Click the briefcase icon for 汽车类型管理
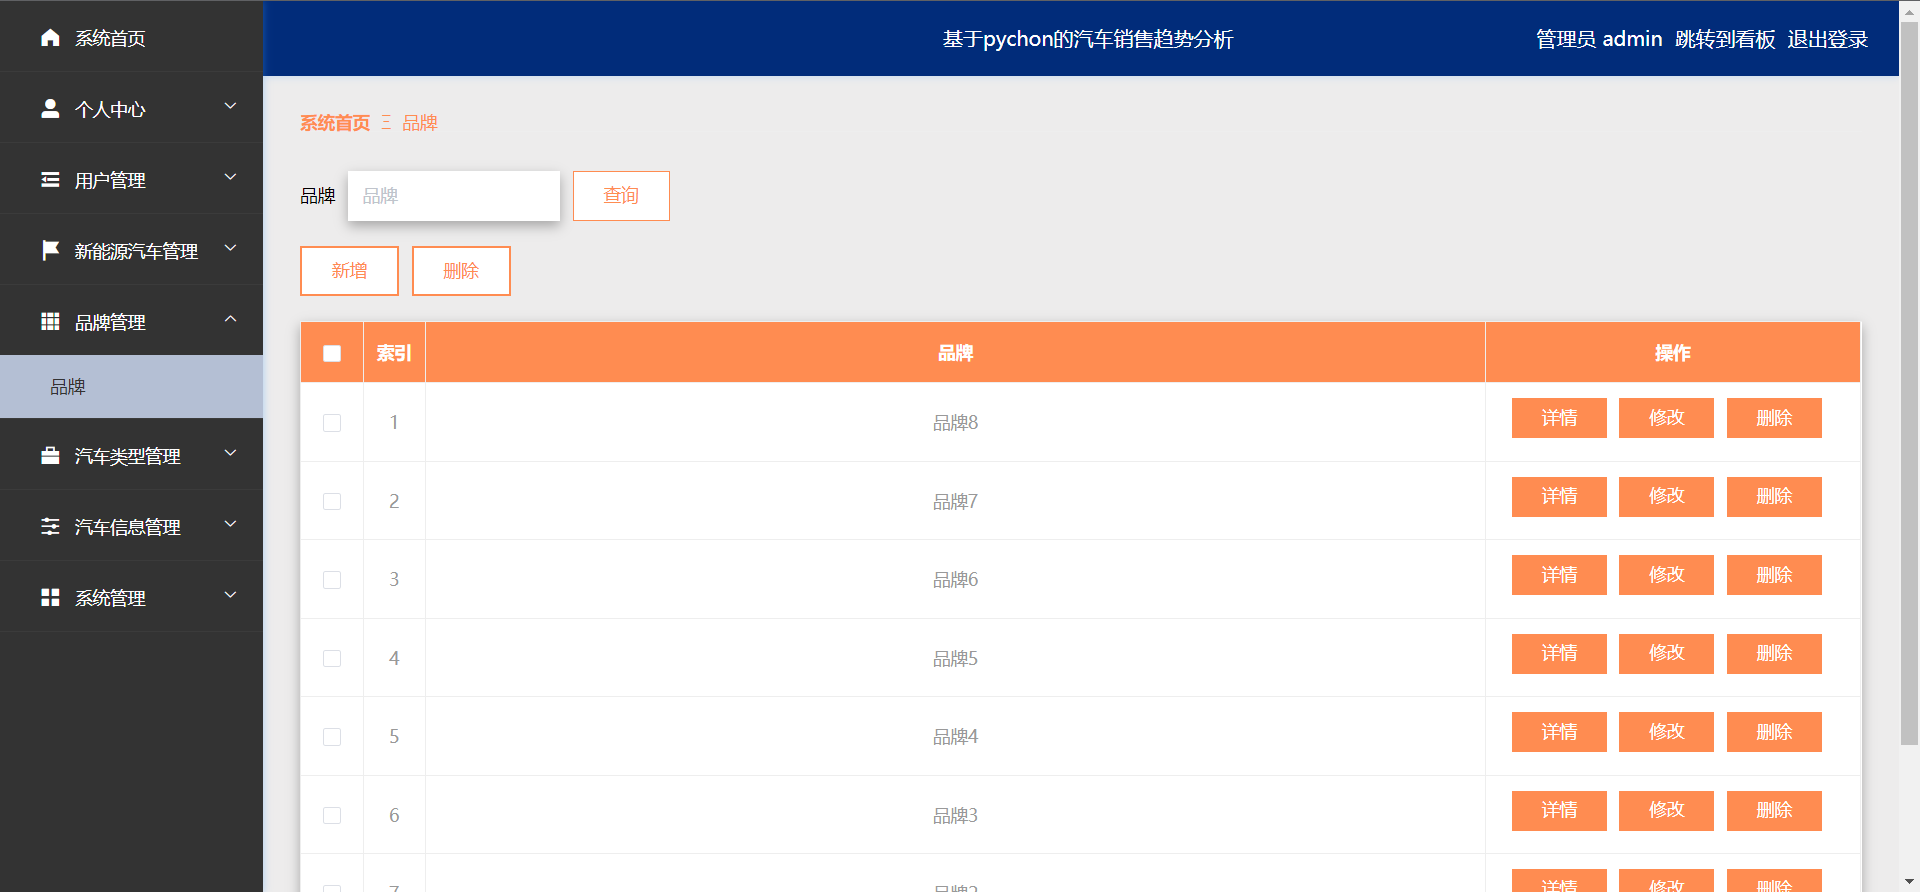The height and width of the screenshot is (892, 1920). click(x=50, y=456)
